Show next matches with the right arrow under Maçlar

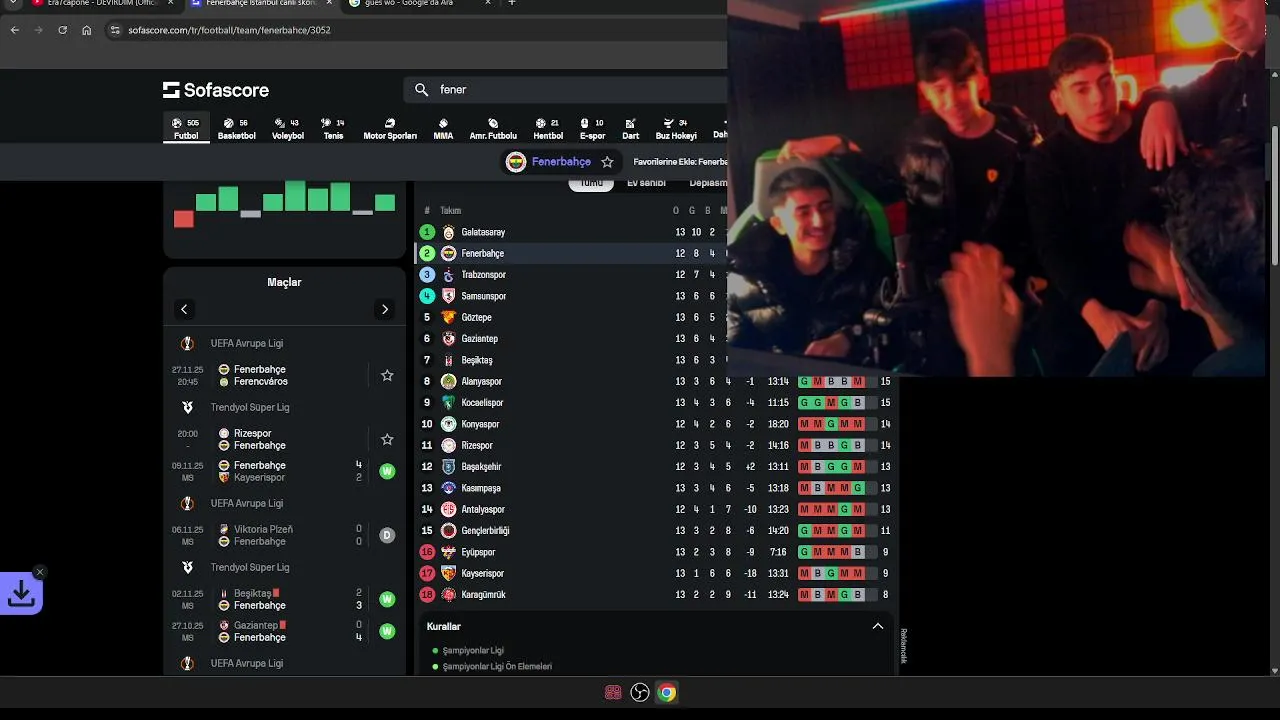385,309
